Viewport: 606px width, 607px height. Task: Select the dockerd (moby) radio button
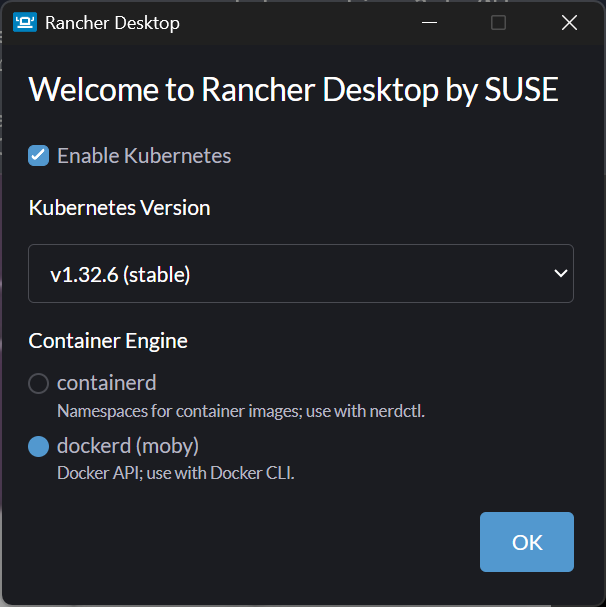38,446
